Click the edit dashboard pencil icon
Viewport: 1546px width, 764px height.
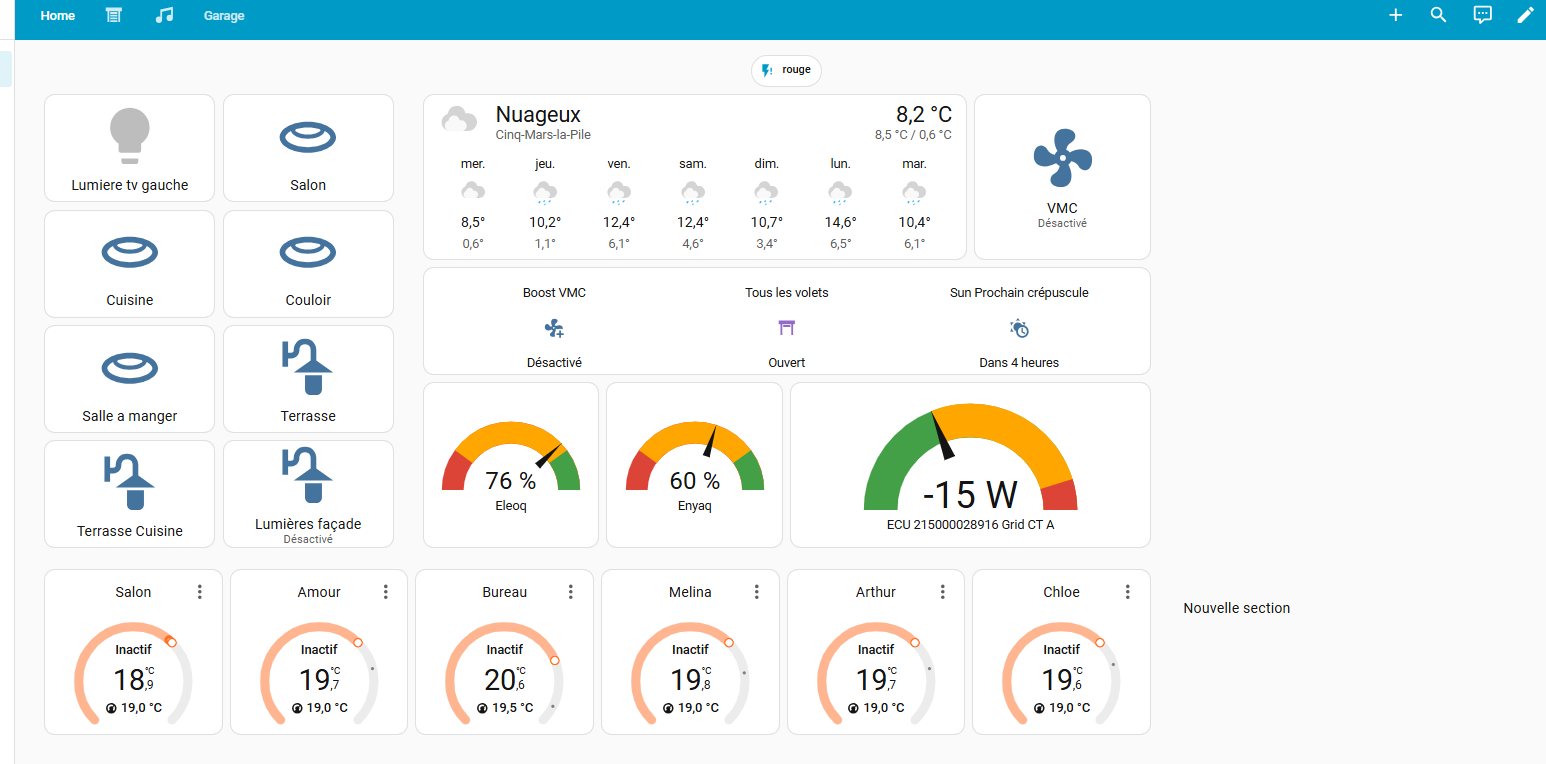tap(1525, 15)
